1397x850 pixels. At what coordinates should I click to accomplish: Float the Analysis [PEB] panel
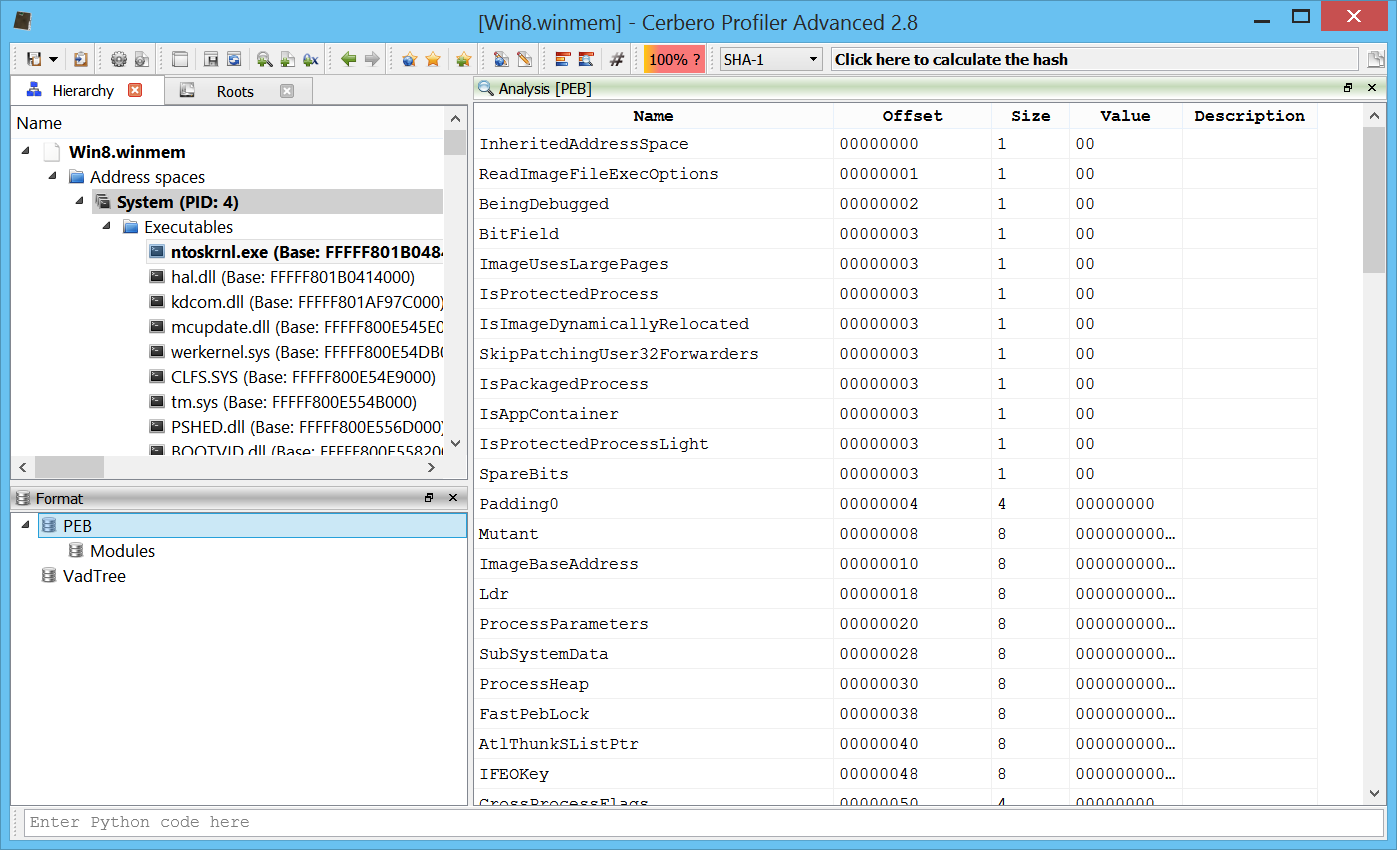tap(1348, 88)
